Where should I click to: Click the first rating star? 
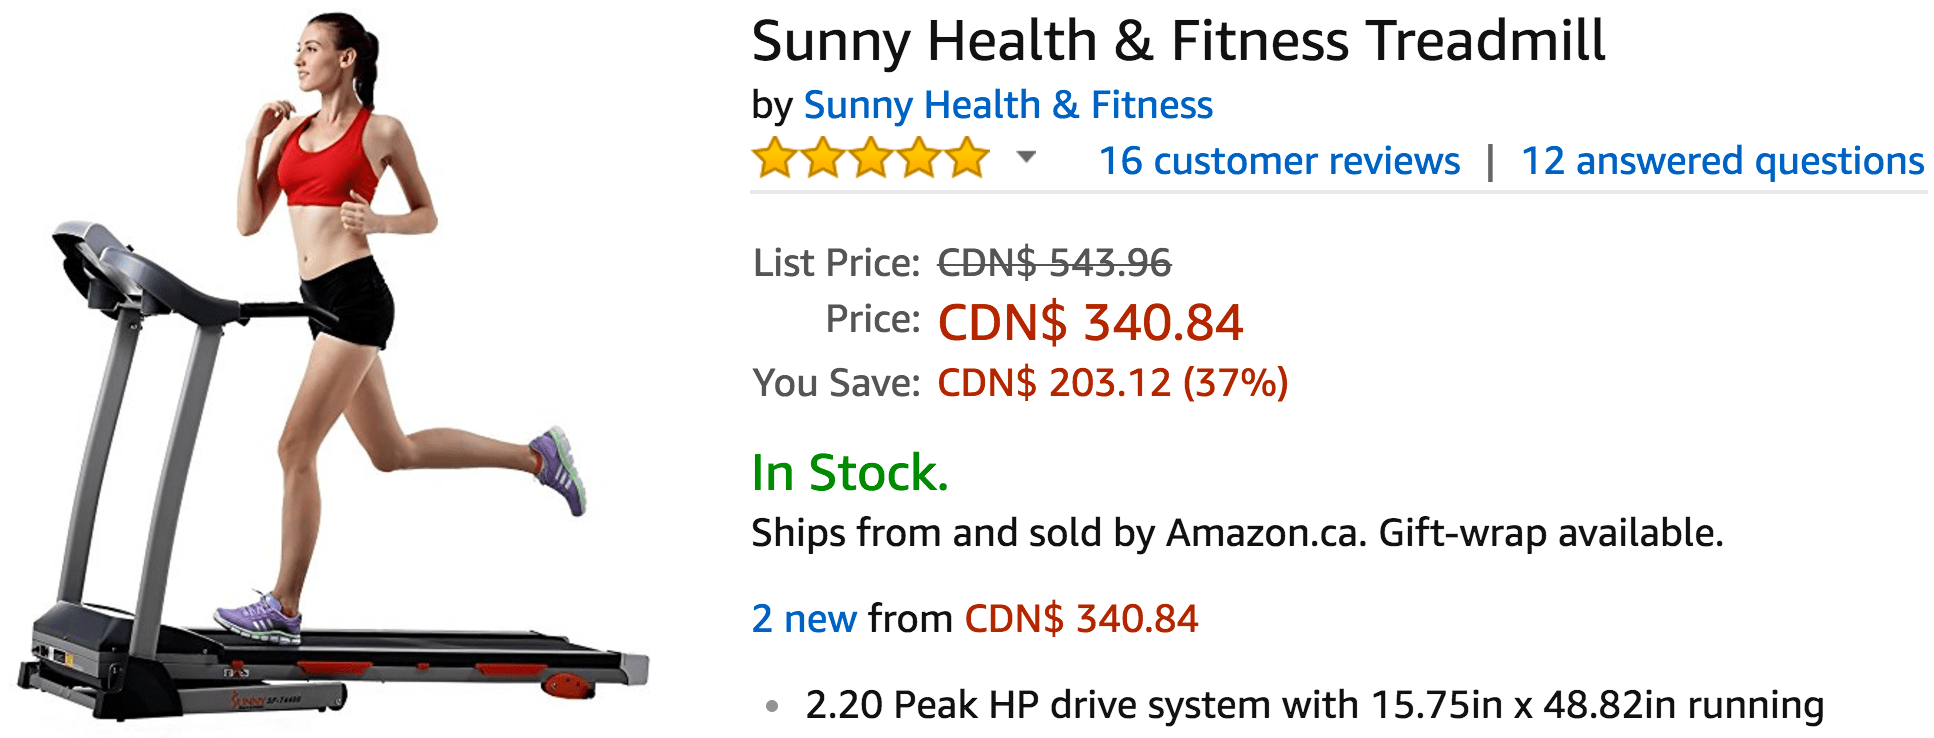[775, 158]
